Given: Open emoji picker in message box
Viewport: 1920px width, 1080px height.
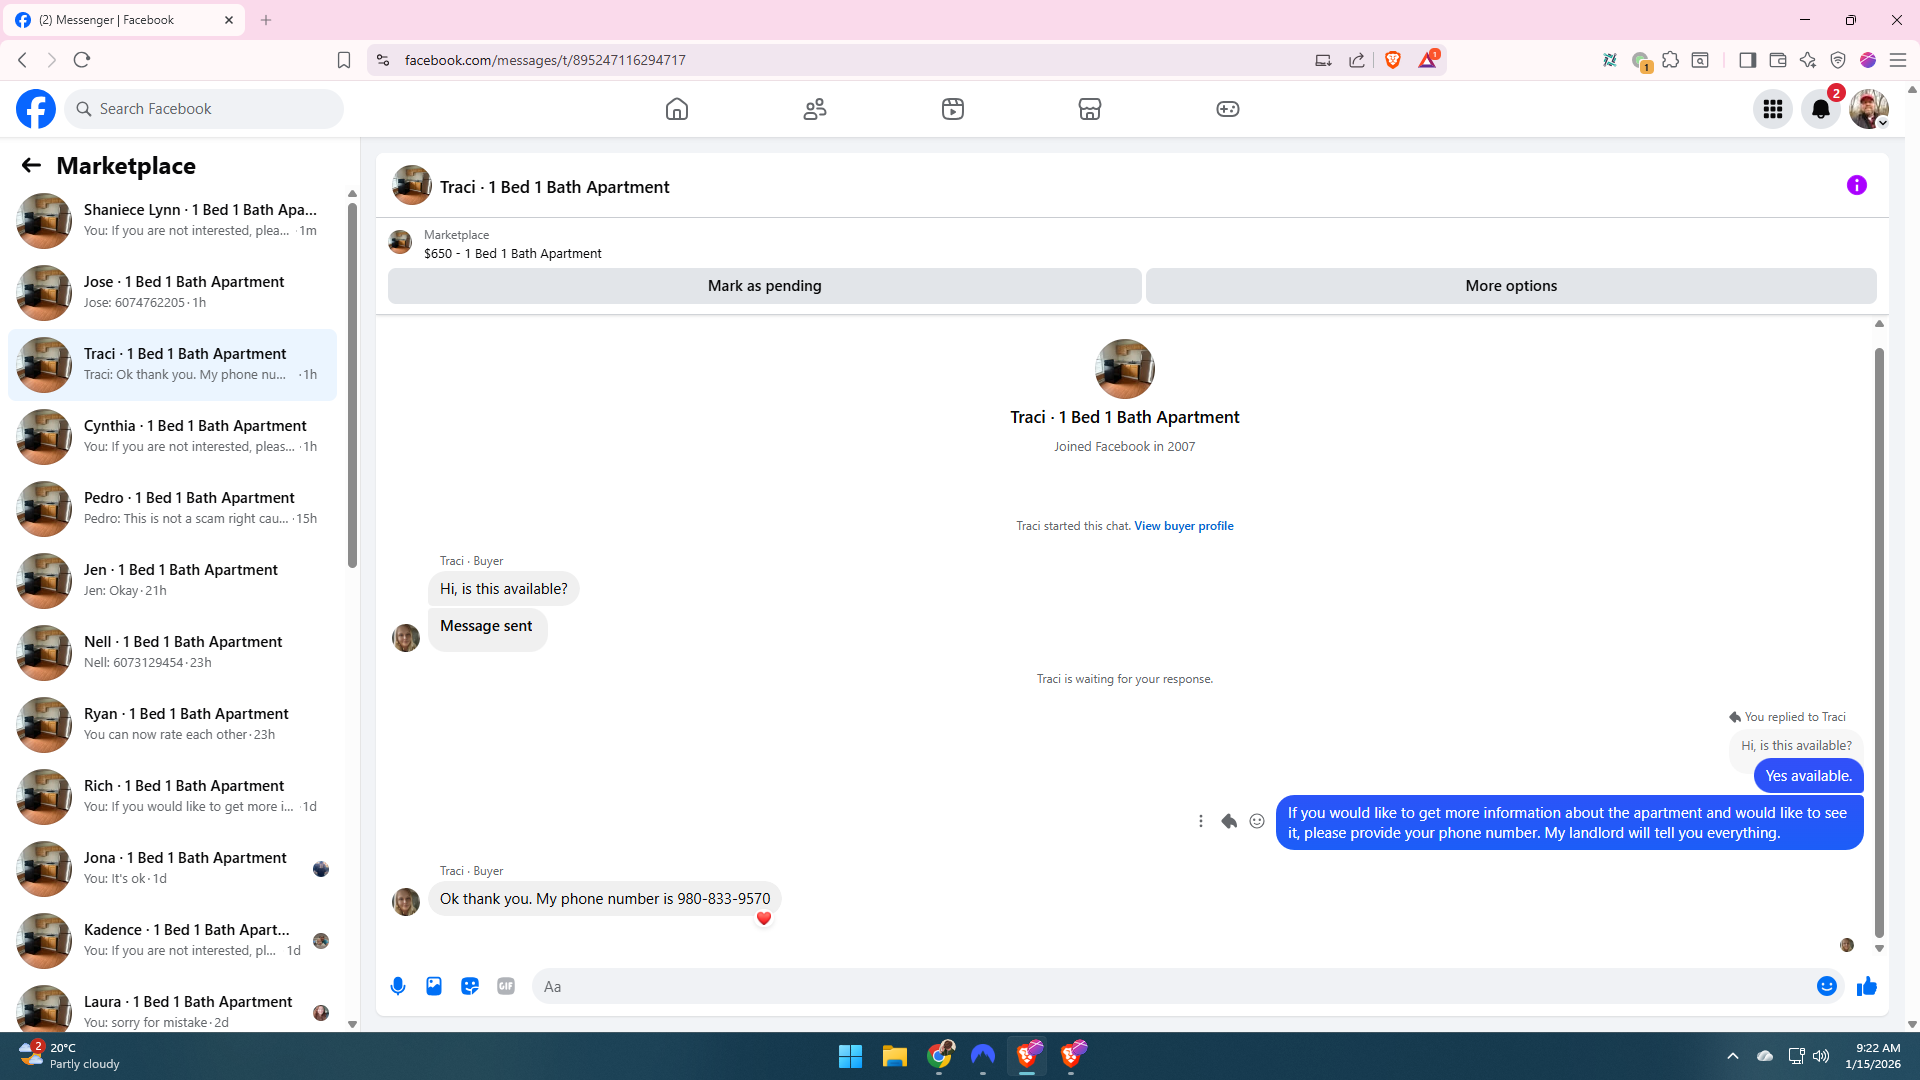Looking at the screenshot, I should 1826,986.
